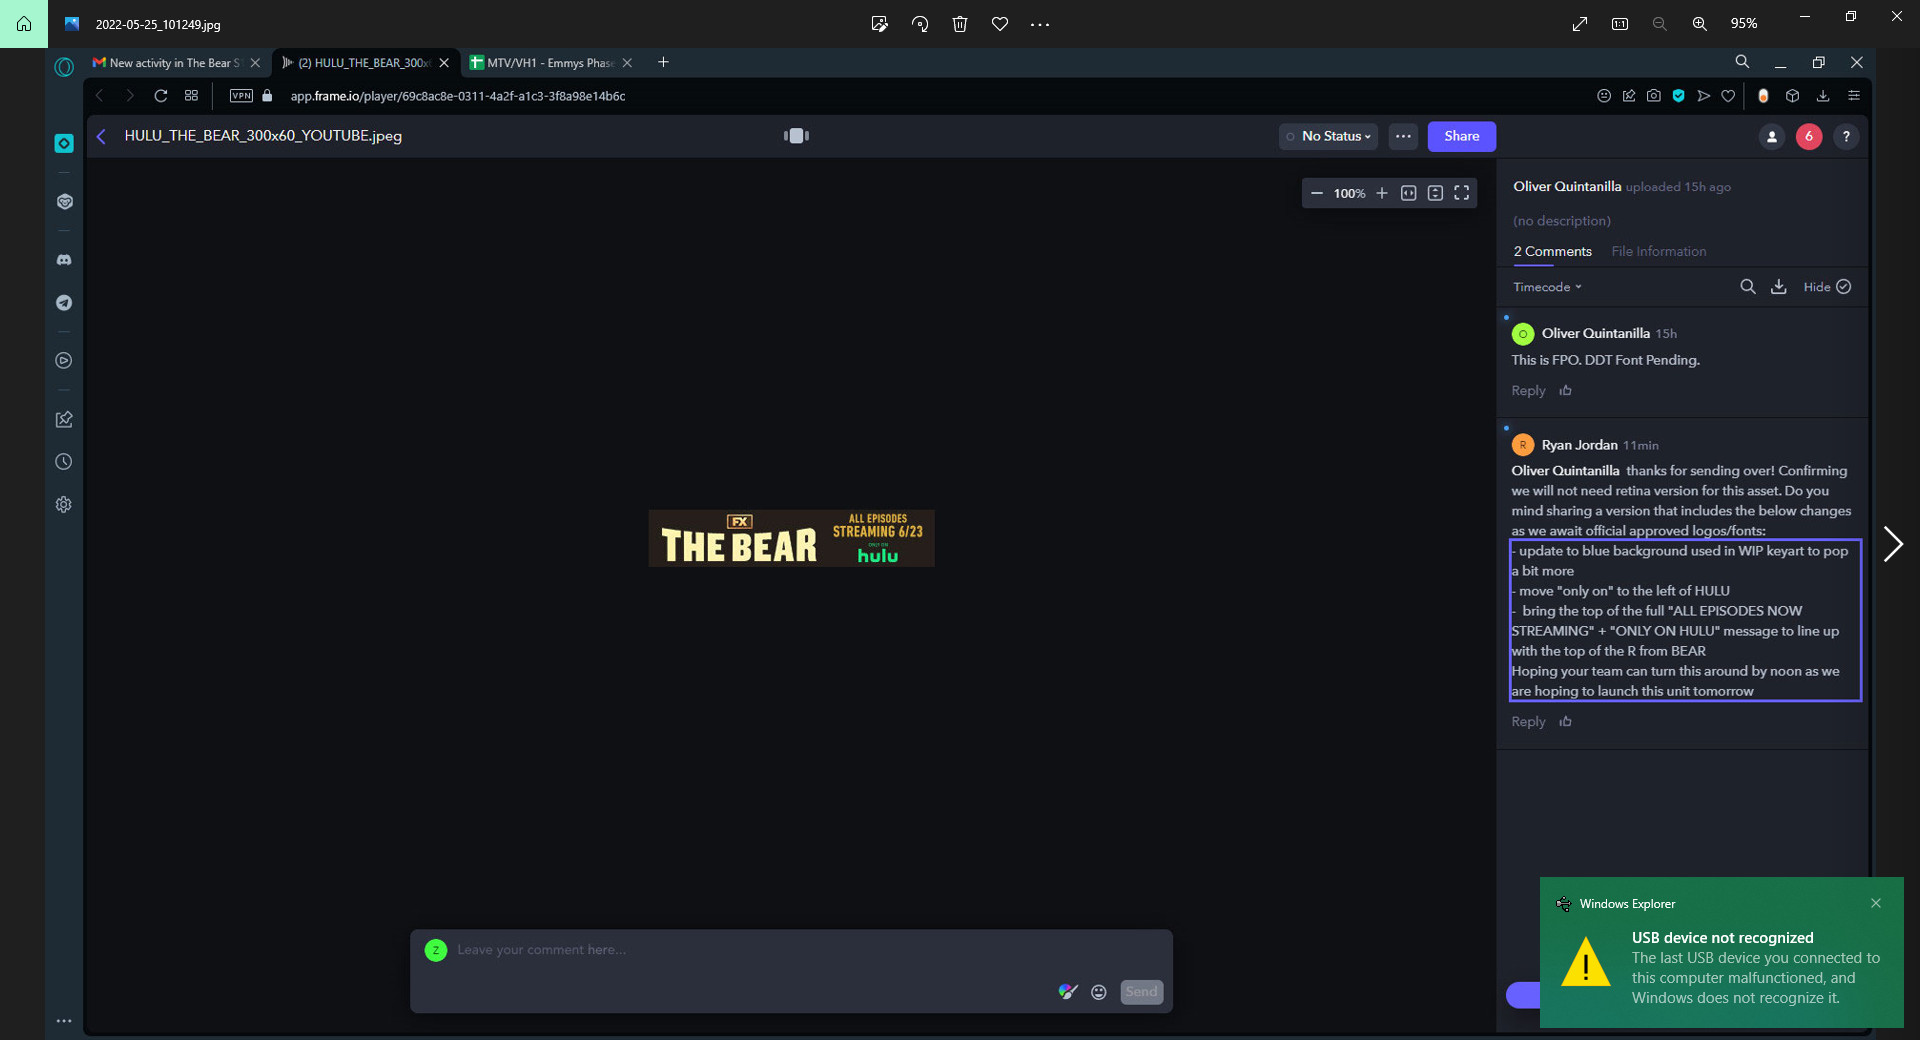Open the Photos actual size icon

[x=1619, y=24]
